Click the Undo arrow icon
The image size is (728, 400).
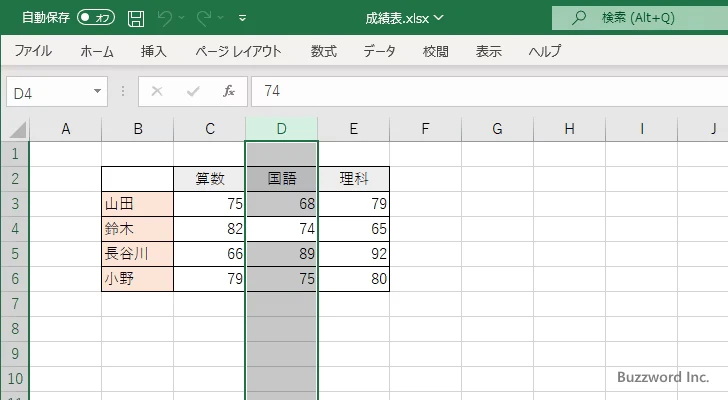click(x=166, y=18)
